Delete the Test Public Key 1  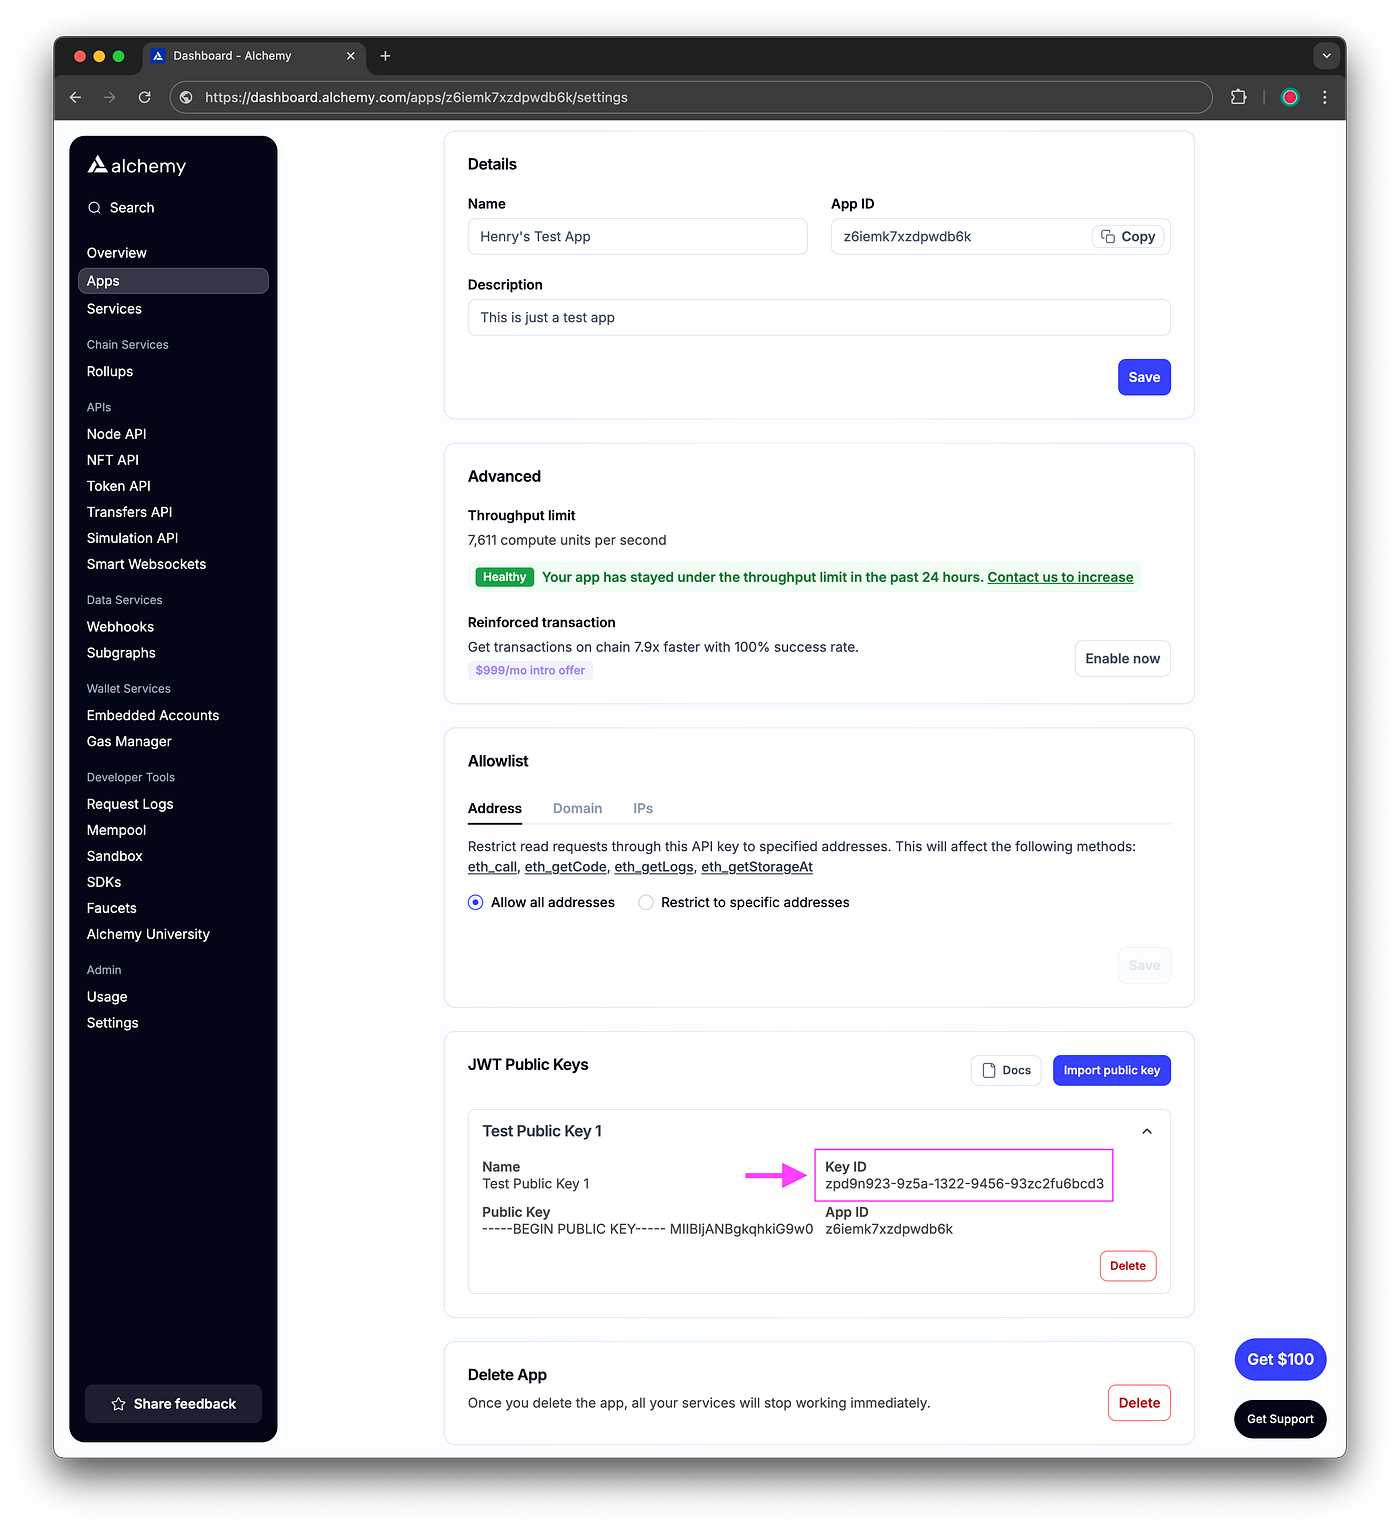(1128, 1266)
